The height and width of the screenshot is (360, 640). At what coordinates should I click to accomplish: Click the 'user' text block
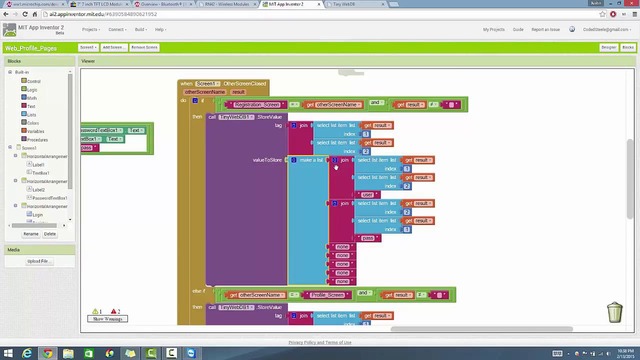pos(368,195)
